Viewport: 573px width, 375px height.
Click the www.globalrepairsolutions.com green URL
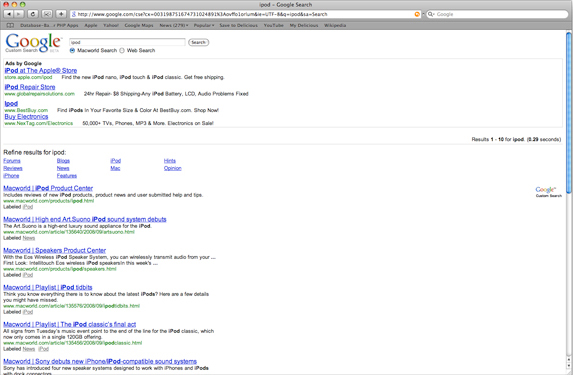click(39, 94)
